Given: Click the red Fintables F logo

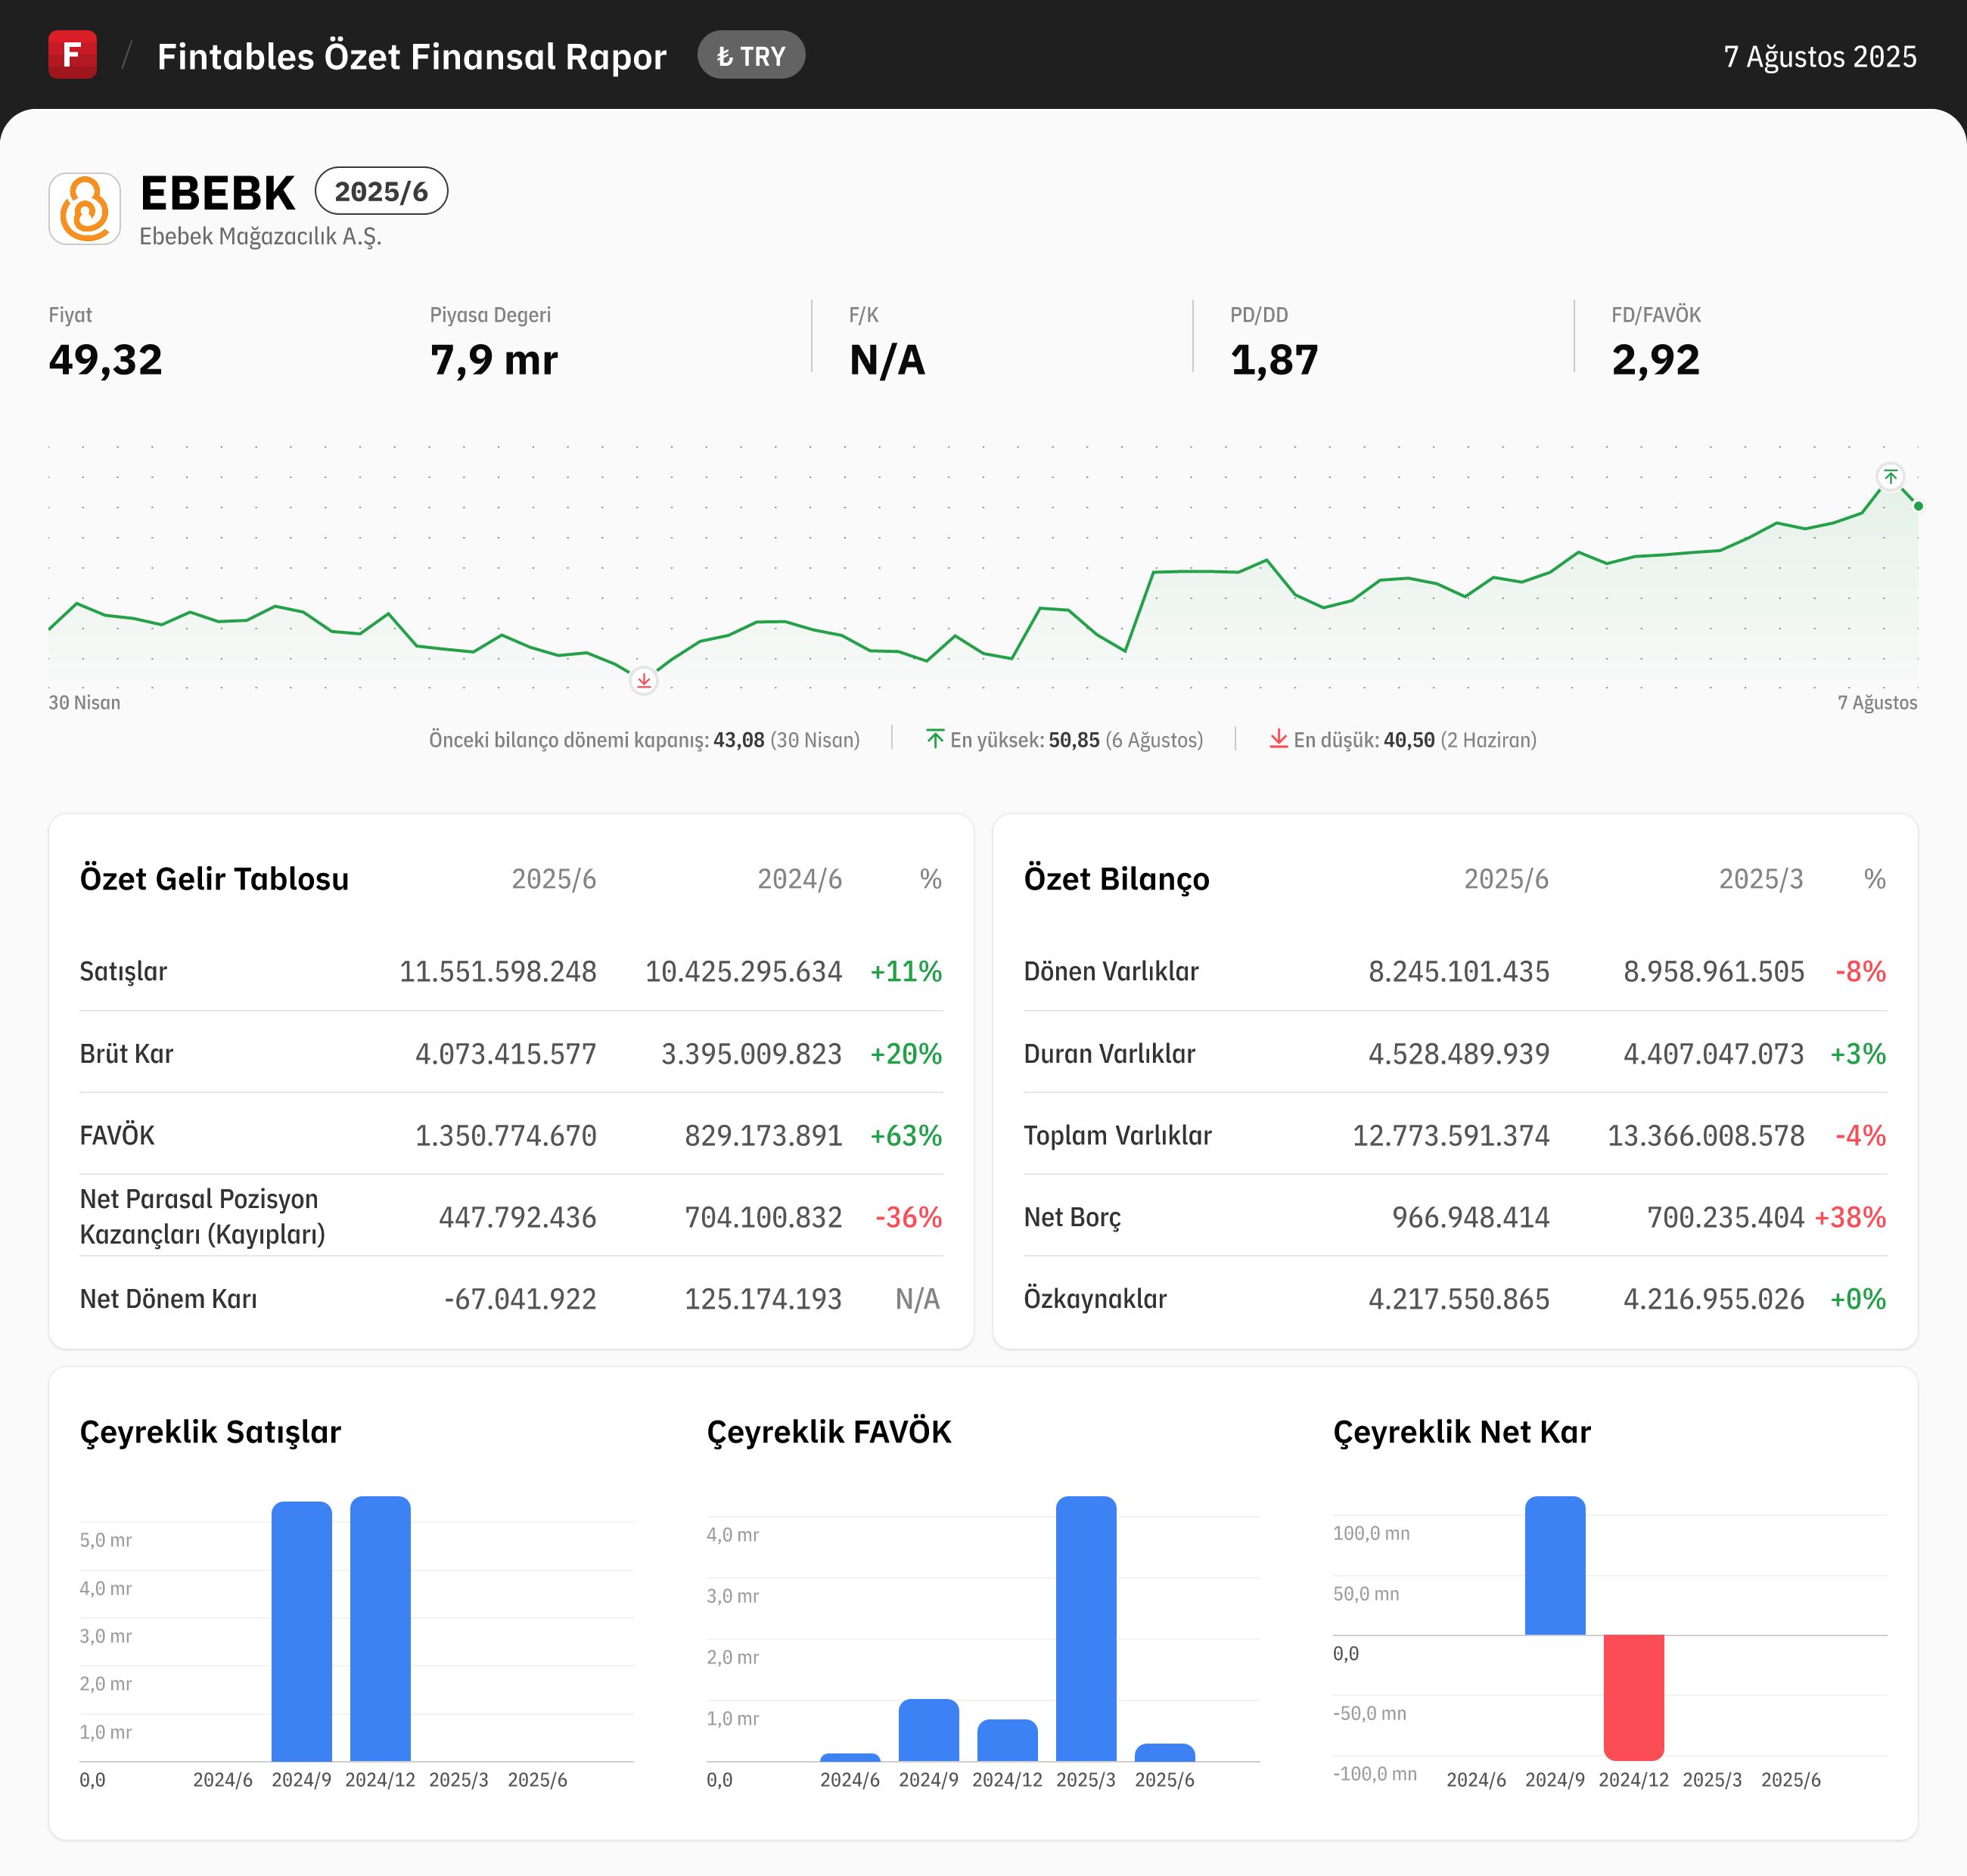Looking at the screenshot, I should pos(72,54).
